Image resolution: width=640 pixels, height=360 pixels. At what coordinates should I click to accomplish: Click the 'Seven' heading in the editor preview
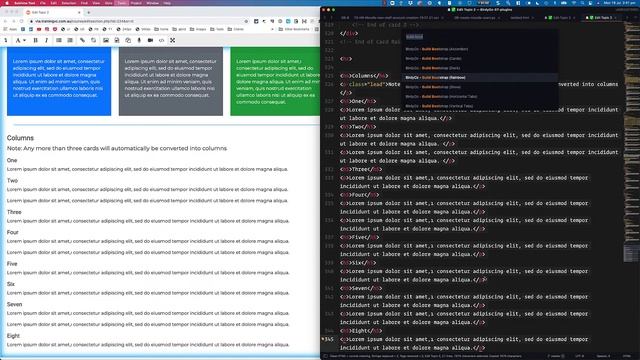click(14, 304)
